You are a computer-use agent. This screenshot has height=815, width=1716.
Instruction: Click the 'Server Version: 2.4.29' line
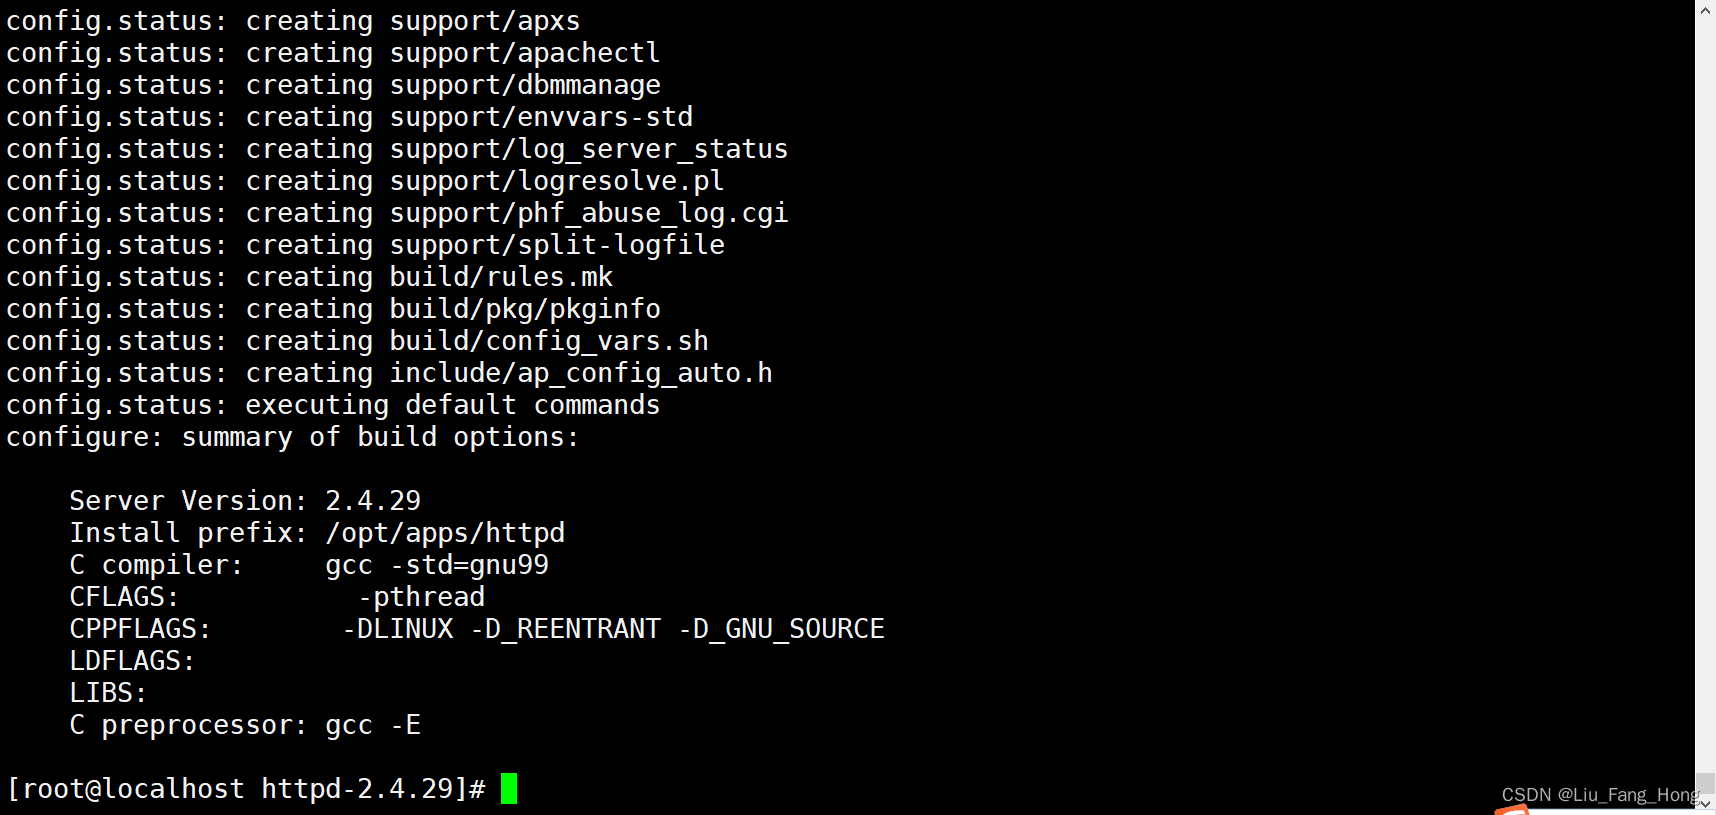coord(245,500)
